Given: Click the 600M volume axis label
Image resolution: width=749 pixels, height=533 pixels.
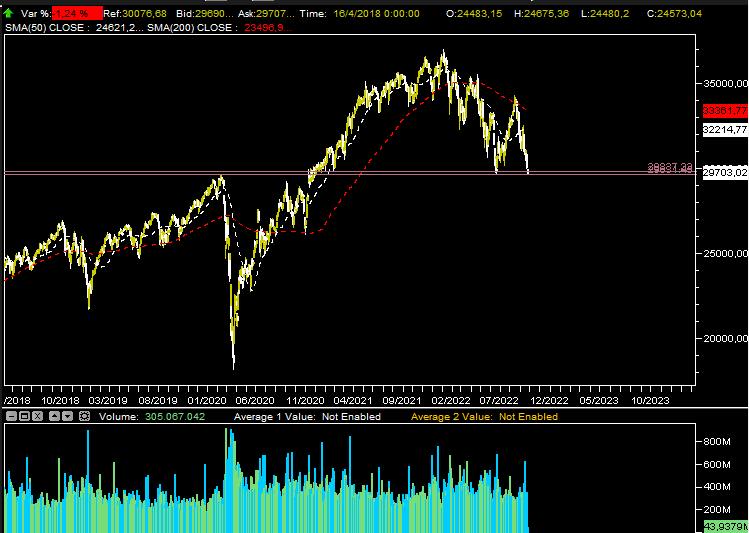Looking at the screenshot, I should coord(717,464).
